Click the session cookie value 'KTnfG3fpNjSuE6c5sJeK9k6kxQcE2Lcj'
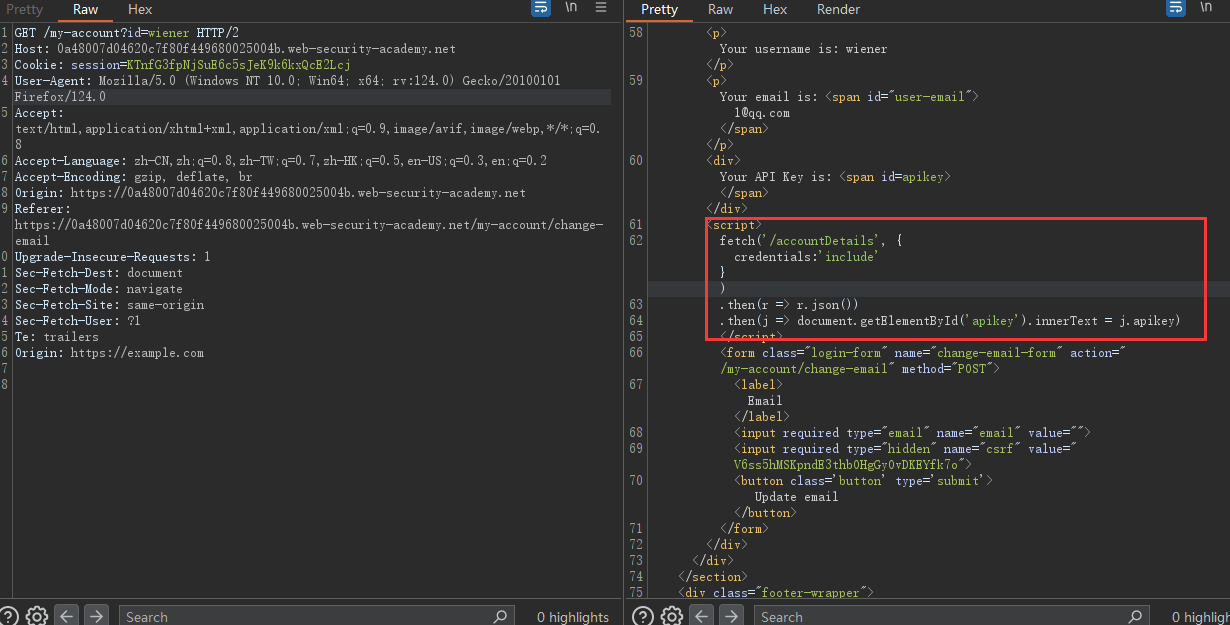1230x625 pixels. coord(238,65)
